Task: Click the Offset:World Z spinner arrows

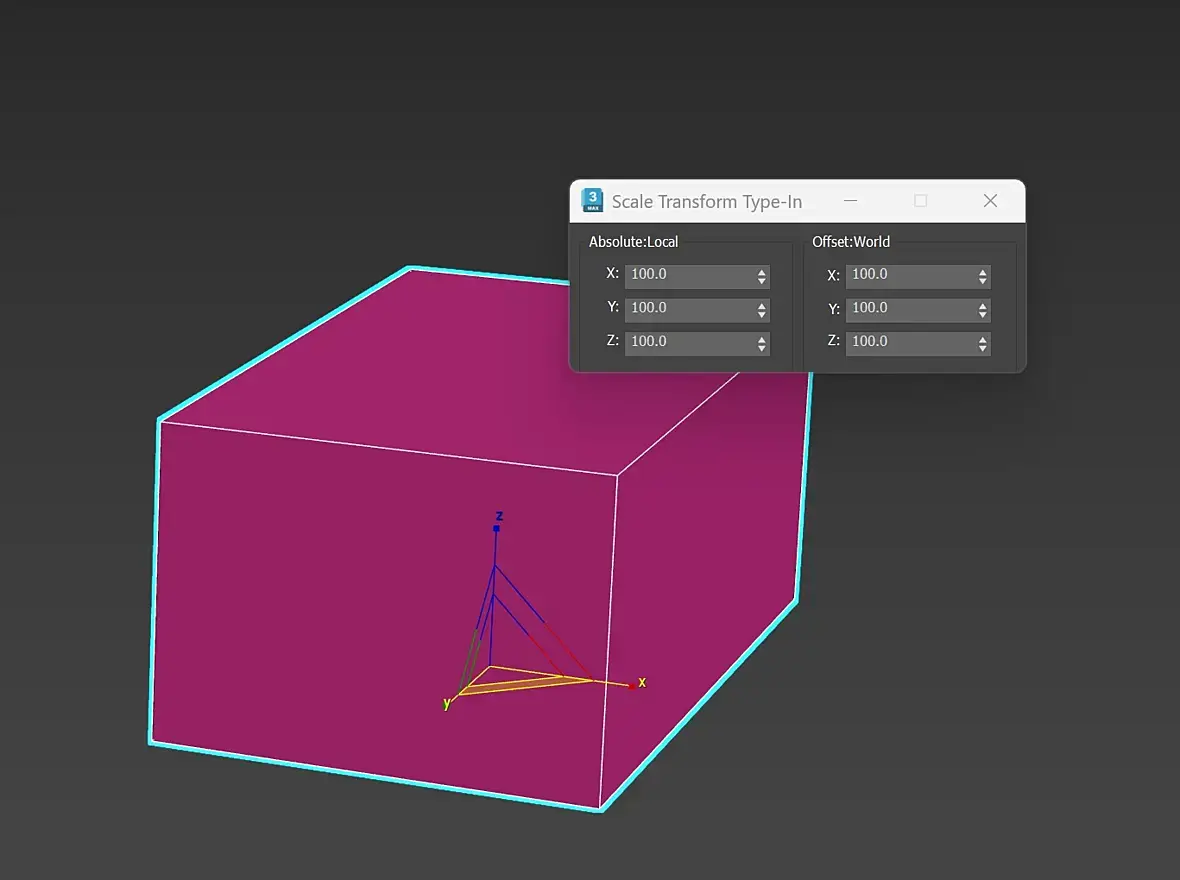Action: tap(983, 343)
